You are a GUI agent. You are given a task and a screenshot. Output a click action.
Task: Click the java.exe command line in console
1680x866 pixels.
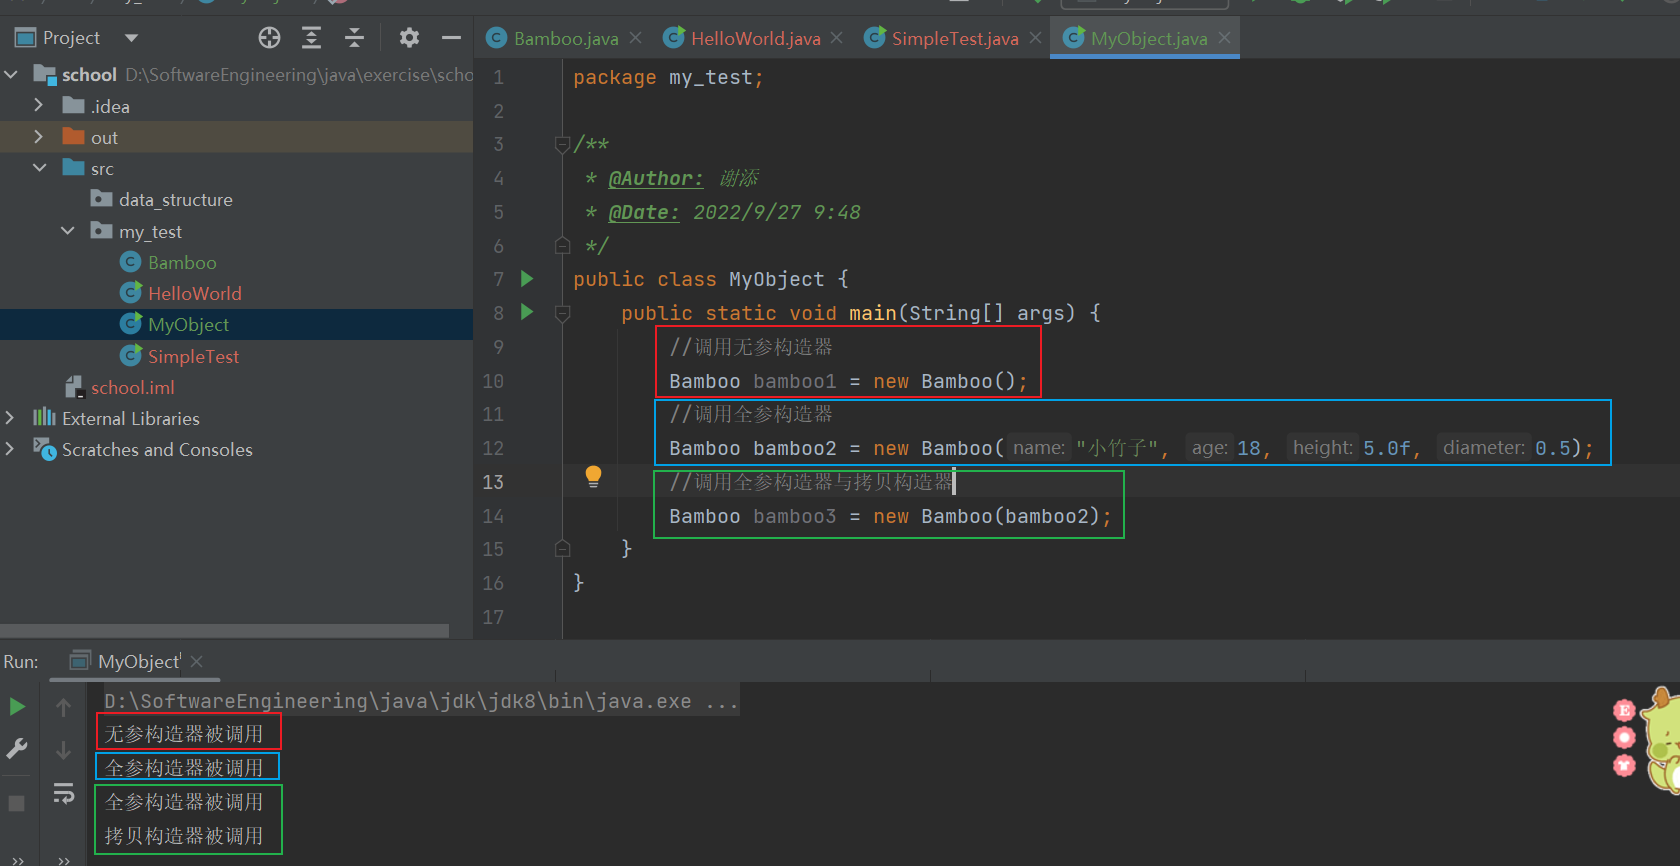(421, 701)
